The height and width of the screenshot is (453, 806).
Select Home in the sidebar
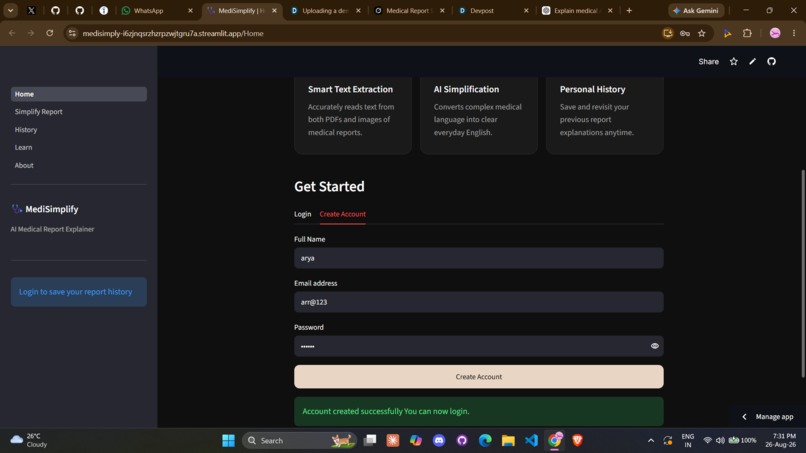pos(79,94)
